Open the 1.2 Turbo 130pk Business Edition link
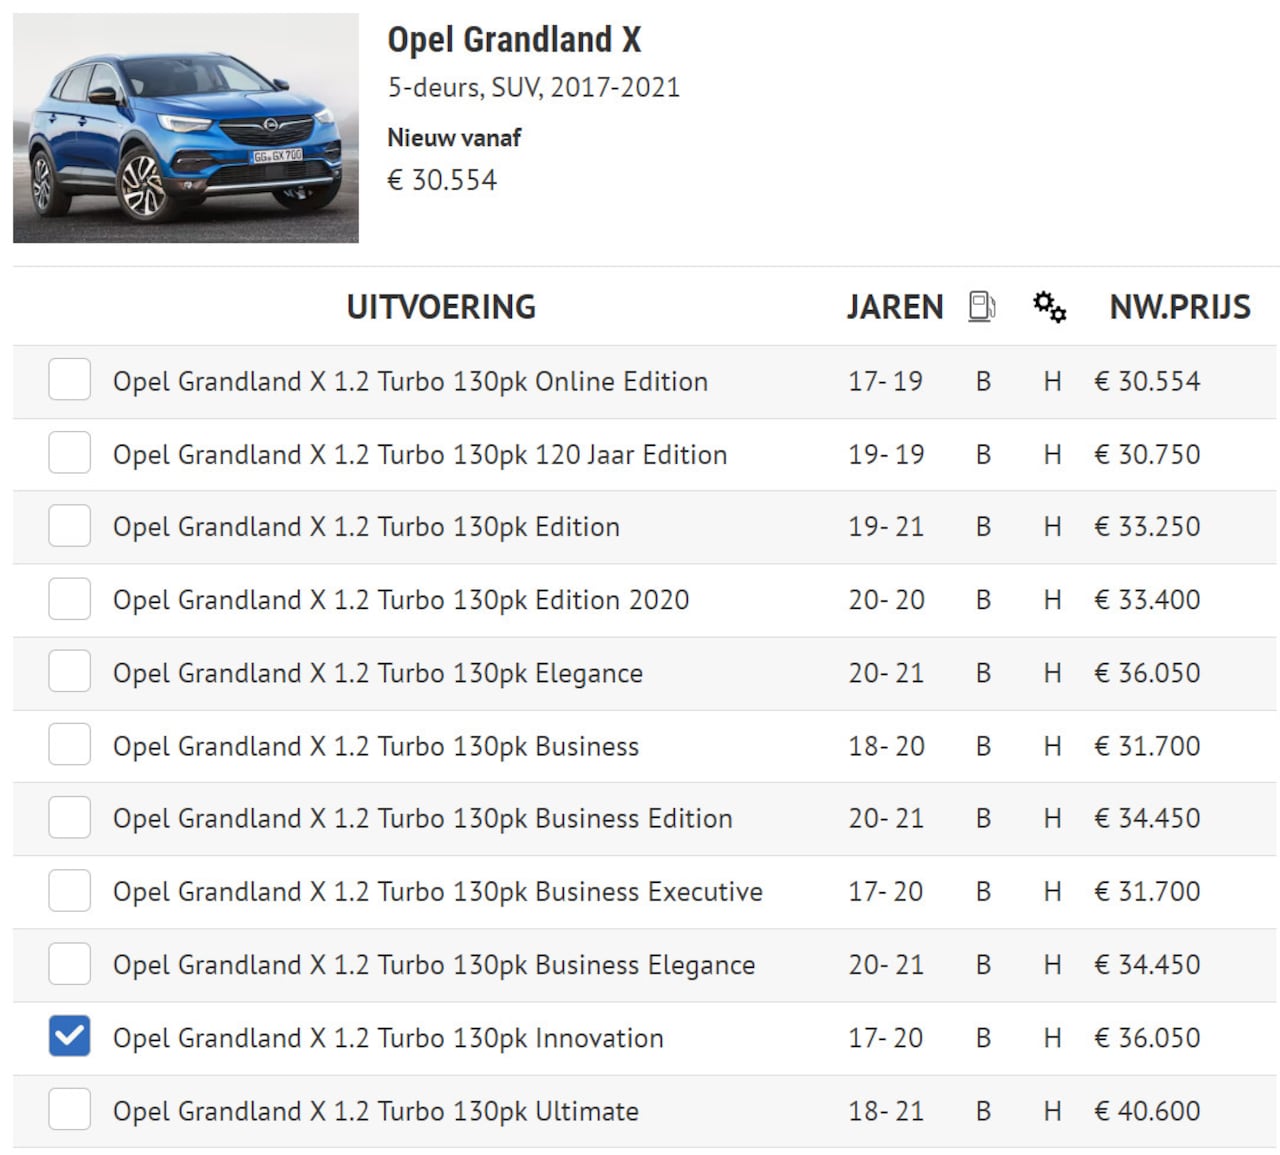The image size is (1280, 1155). point(422,818)
